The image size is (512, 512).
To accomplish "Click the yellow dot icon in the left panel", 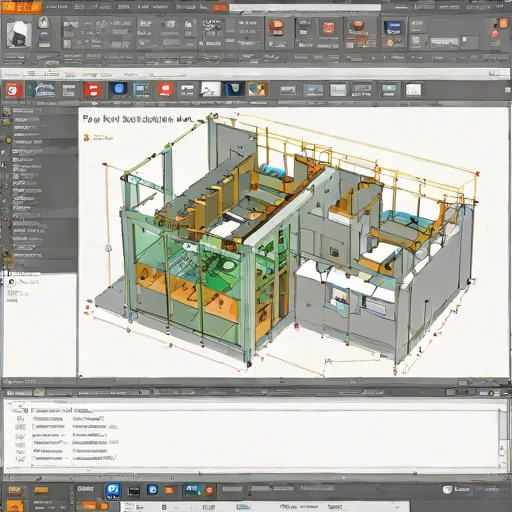I will (9, 141).
